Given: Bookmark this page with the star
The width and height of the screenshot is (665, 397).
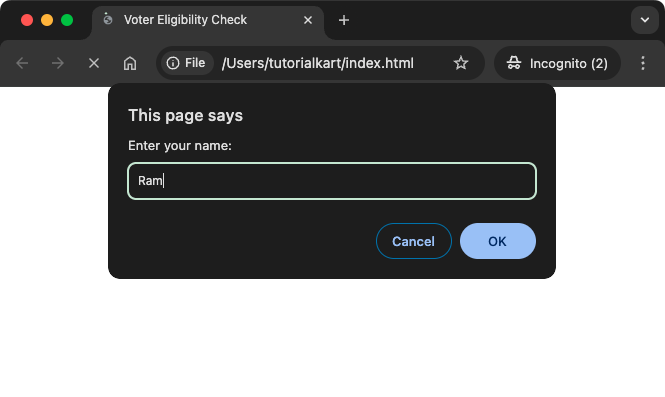Looking at the screenshot, I should (461, 63).
